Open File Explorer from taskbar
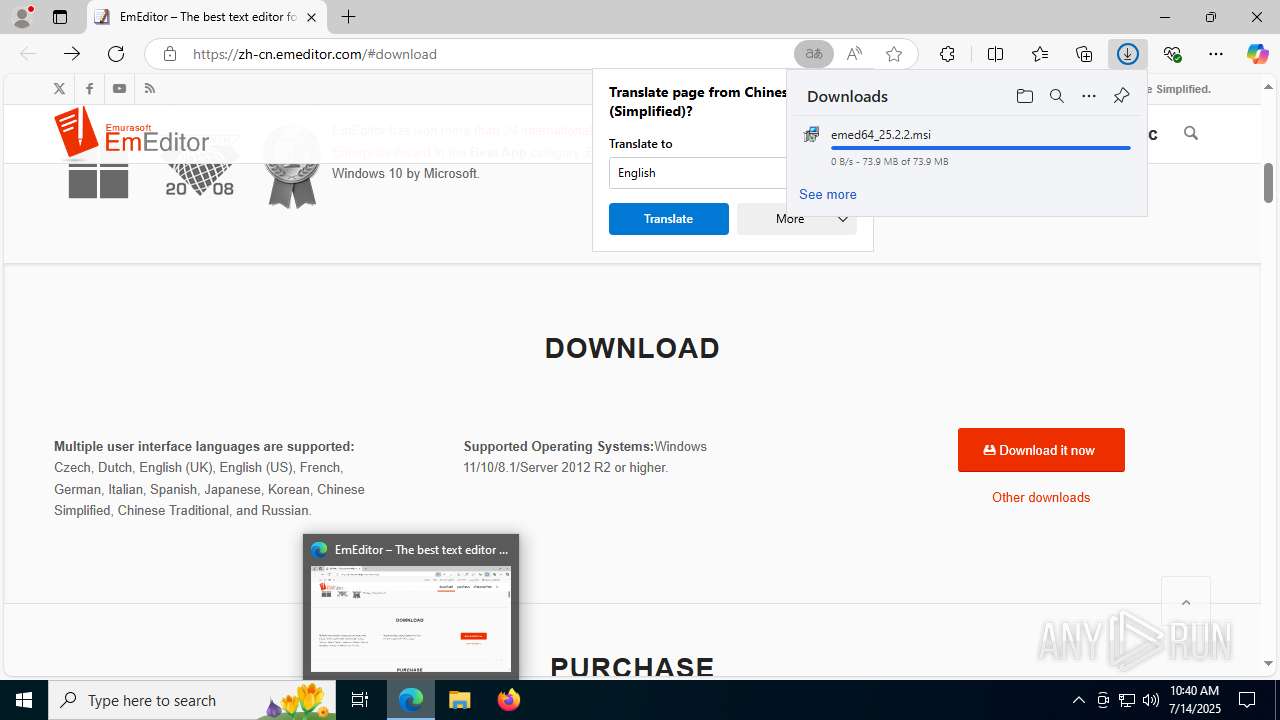Image resolution: width=1280 pixels, height=720 pixels. (x=460, y=700)
